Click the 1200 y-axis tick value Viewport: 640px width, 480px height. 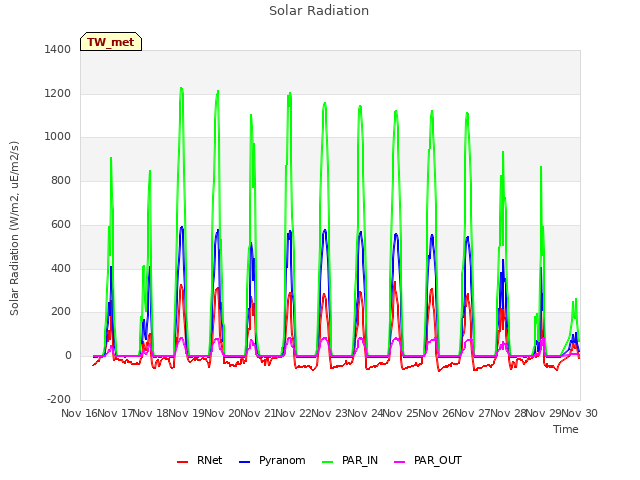58,93
